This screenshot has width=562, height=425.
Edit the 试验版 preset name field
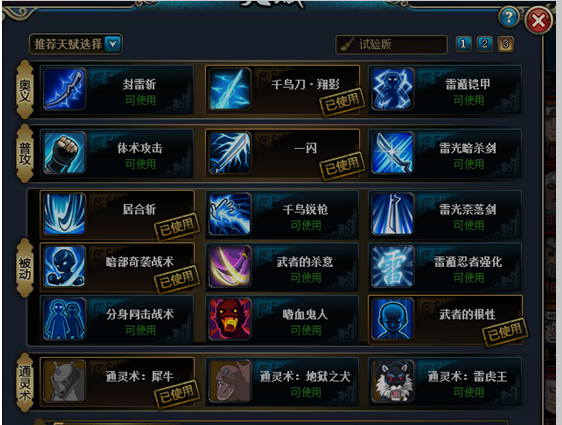(391, 44)
